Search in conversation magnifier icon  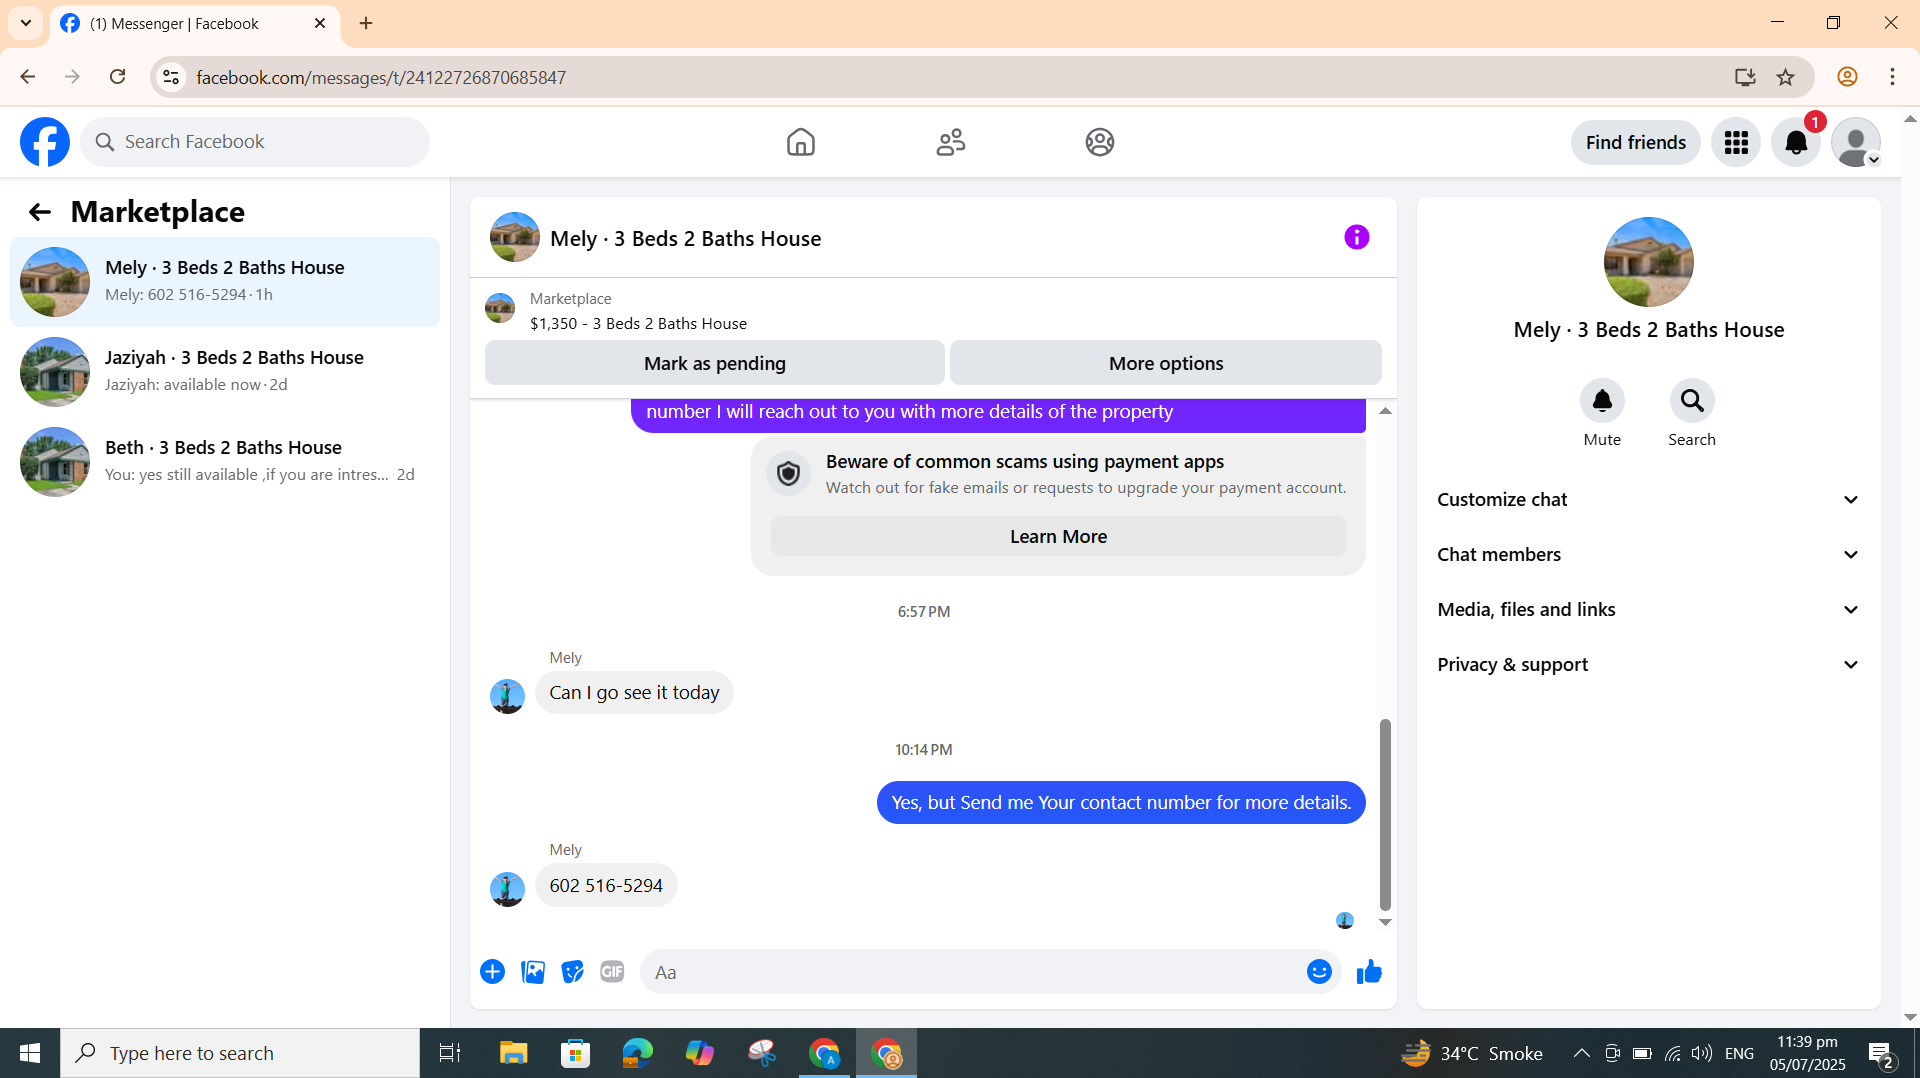1692,401
